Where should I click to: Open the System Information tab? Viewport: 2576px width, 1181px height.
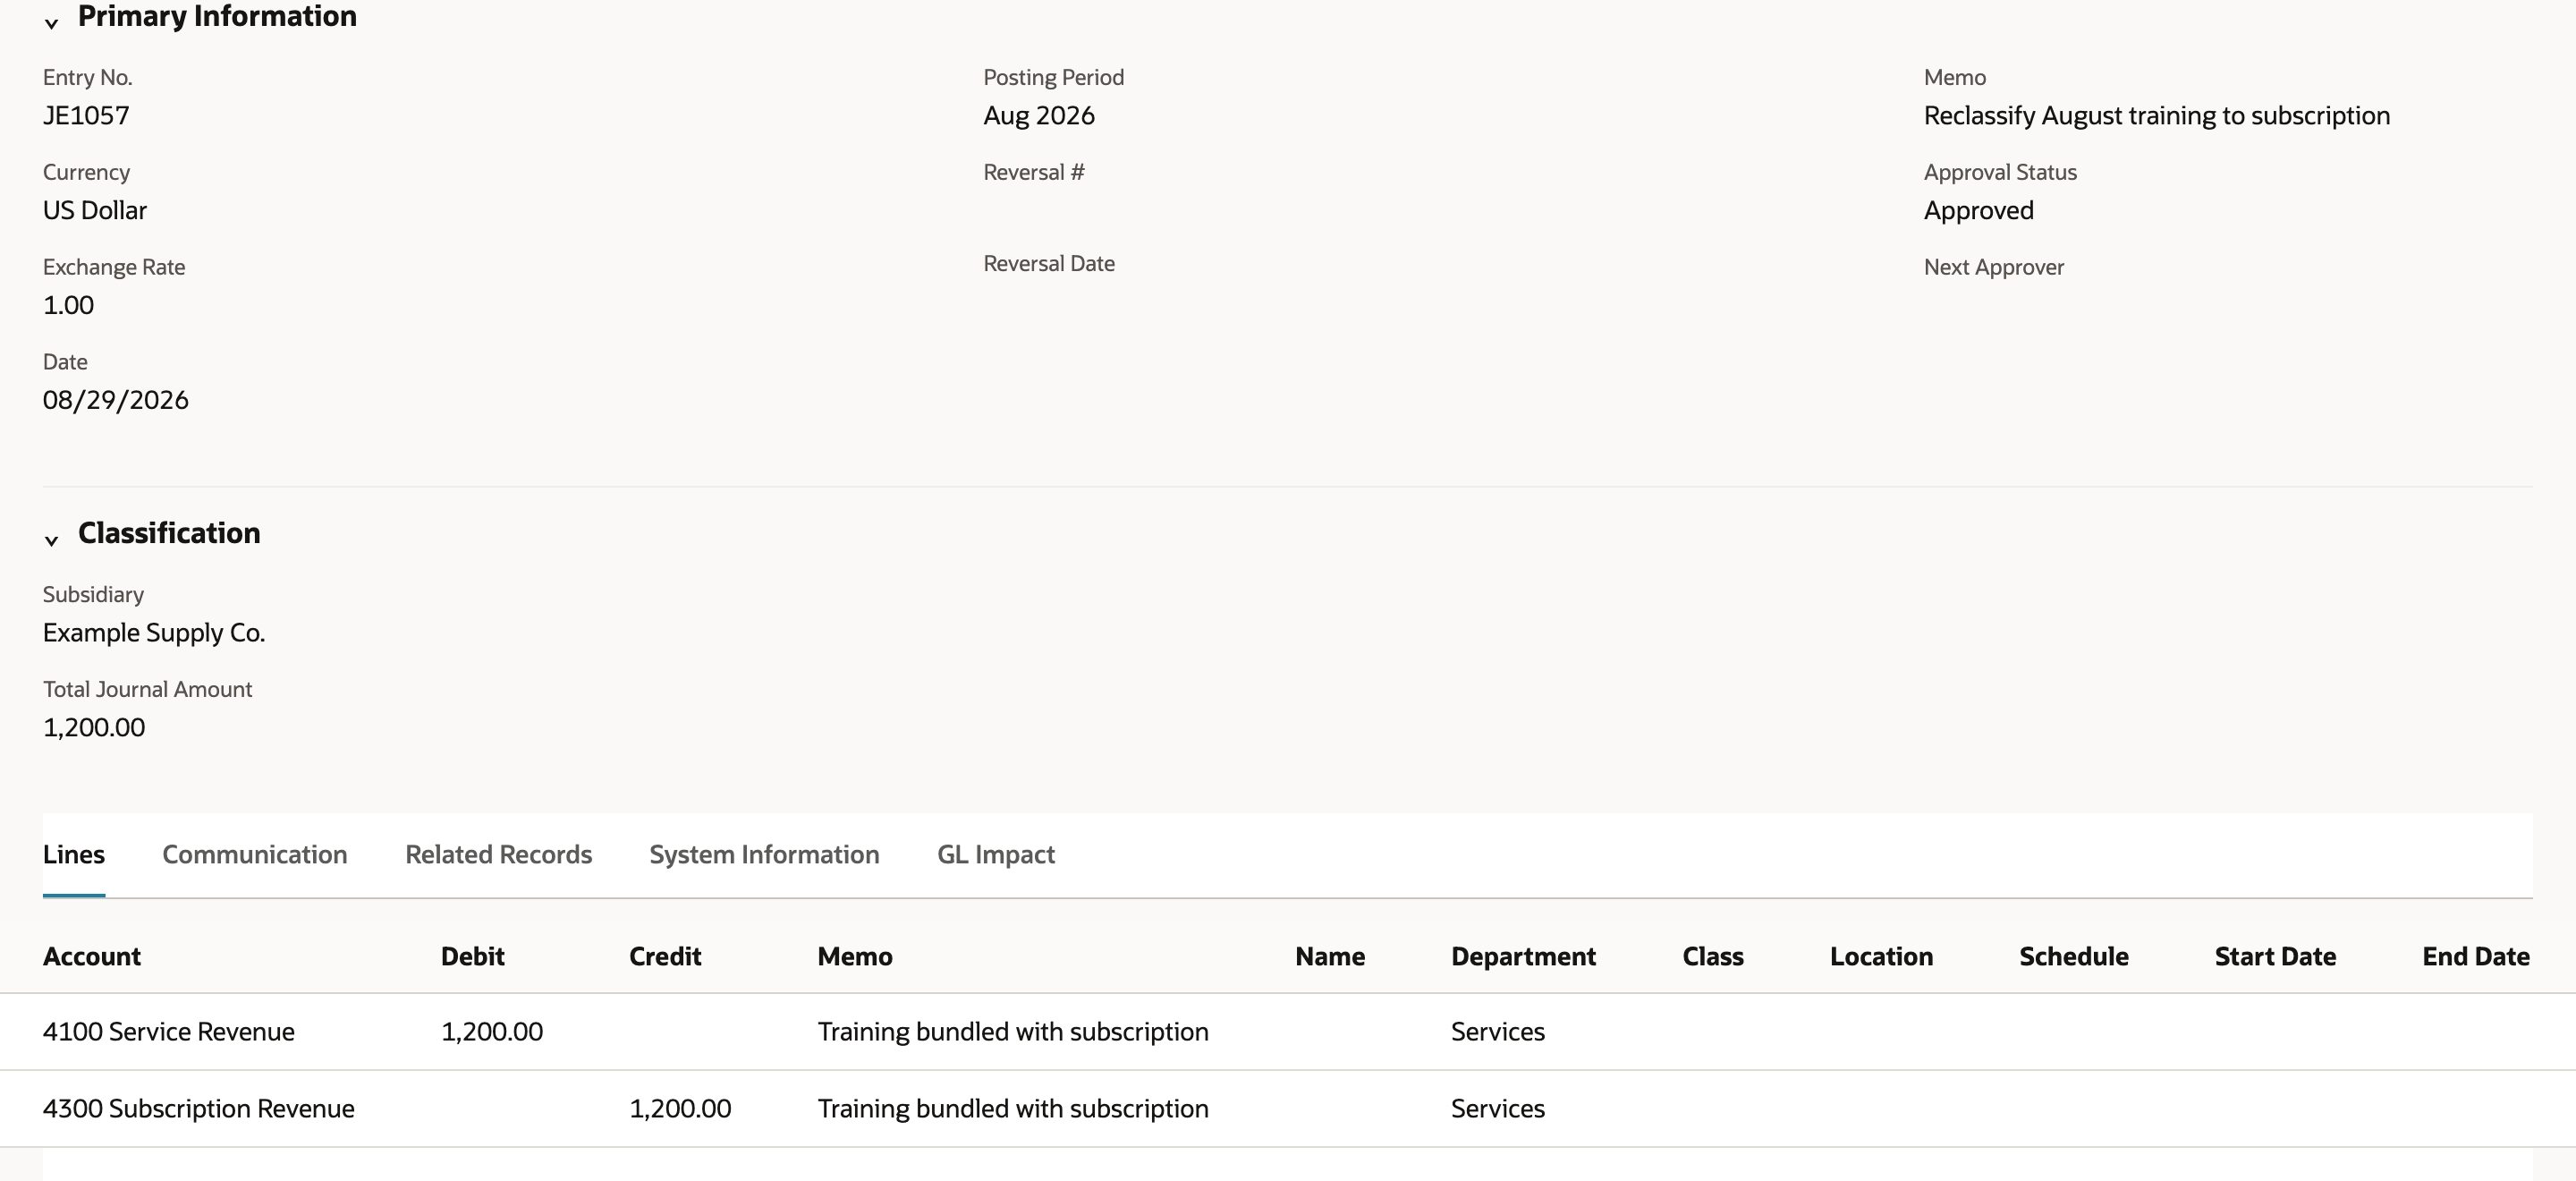tap(765, 854)
